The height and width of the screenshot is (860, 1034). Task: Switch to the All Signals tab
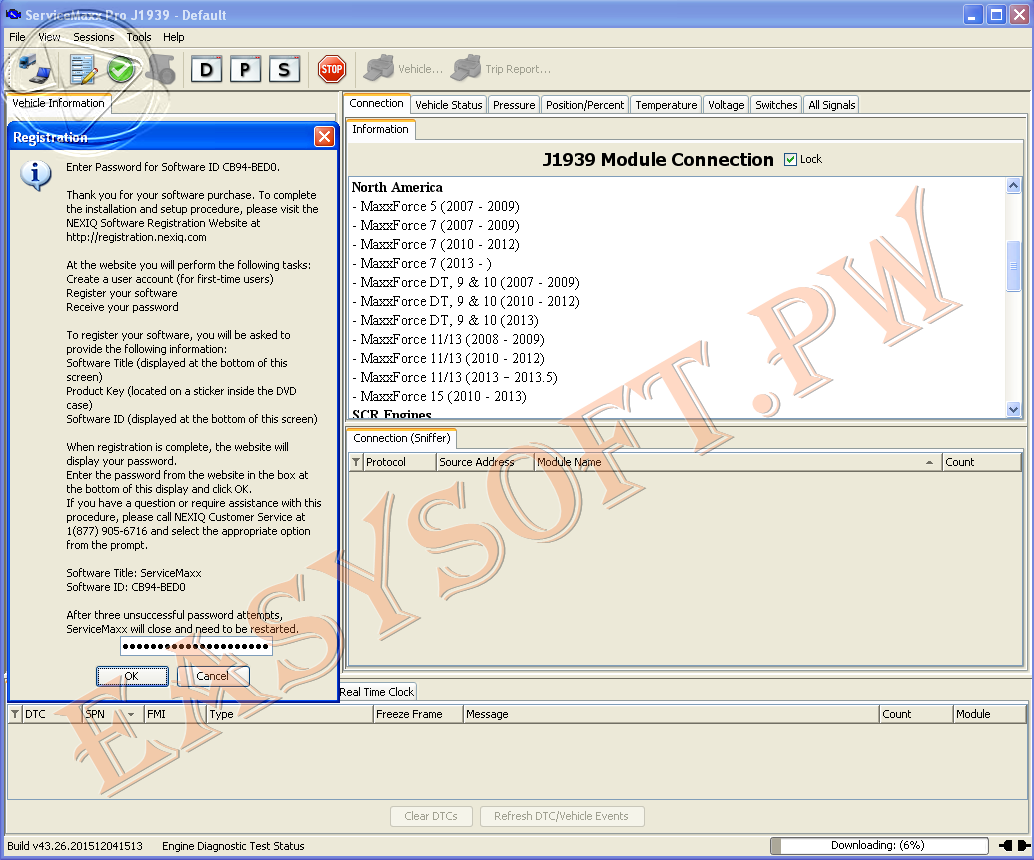[831, 105]
